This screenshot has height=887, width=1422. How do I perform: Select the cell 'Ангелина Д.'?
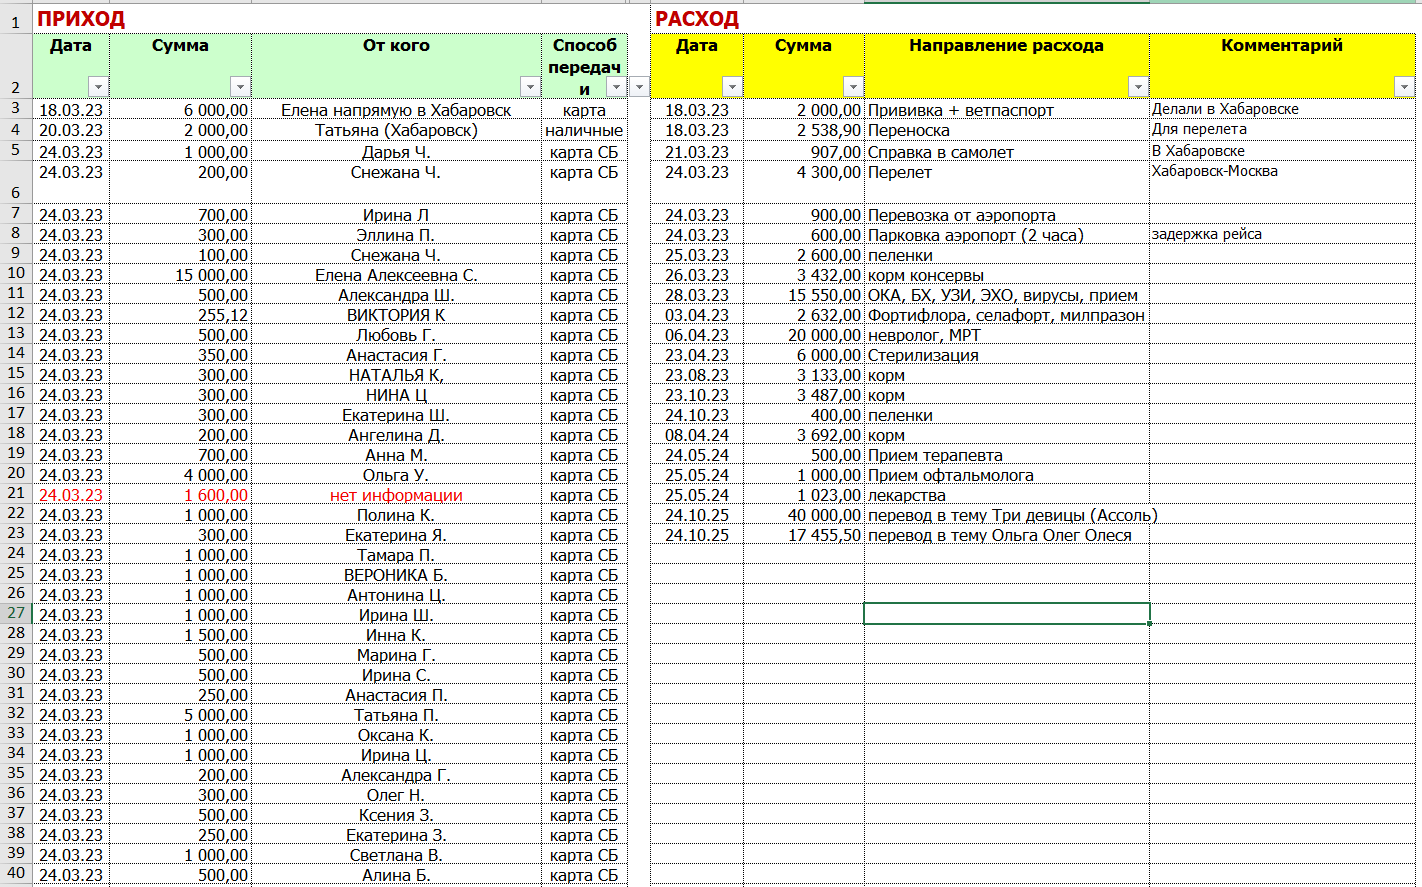pyautogui.click(x=396, y=435)
